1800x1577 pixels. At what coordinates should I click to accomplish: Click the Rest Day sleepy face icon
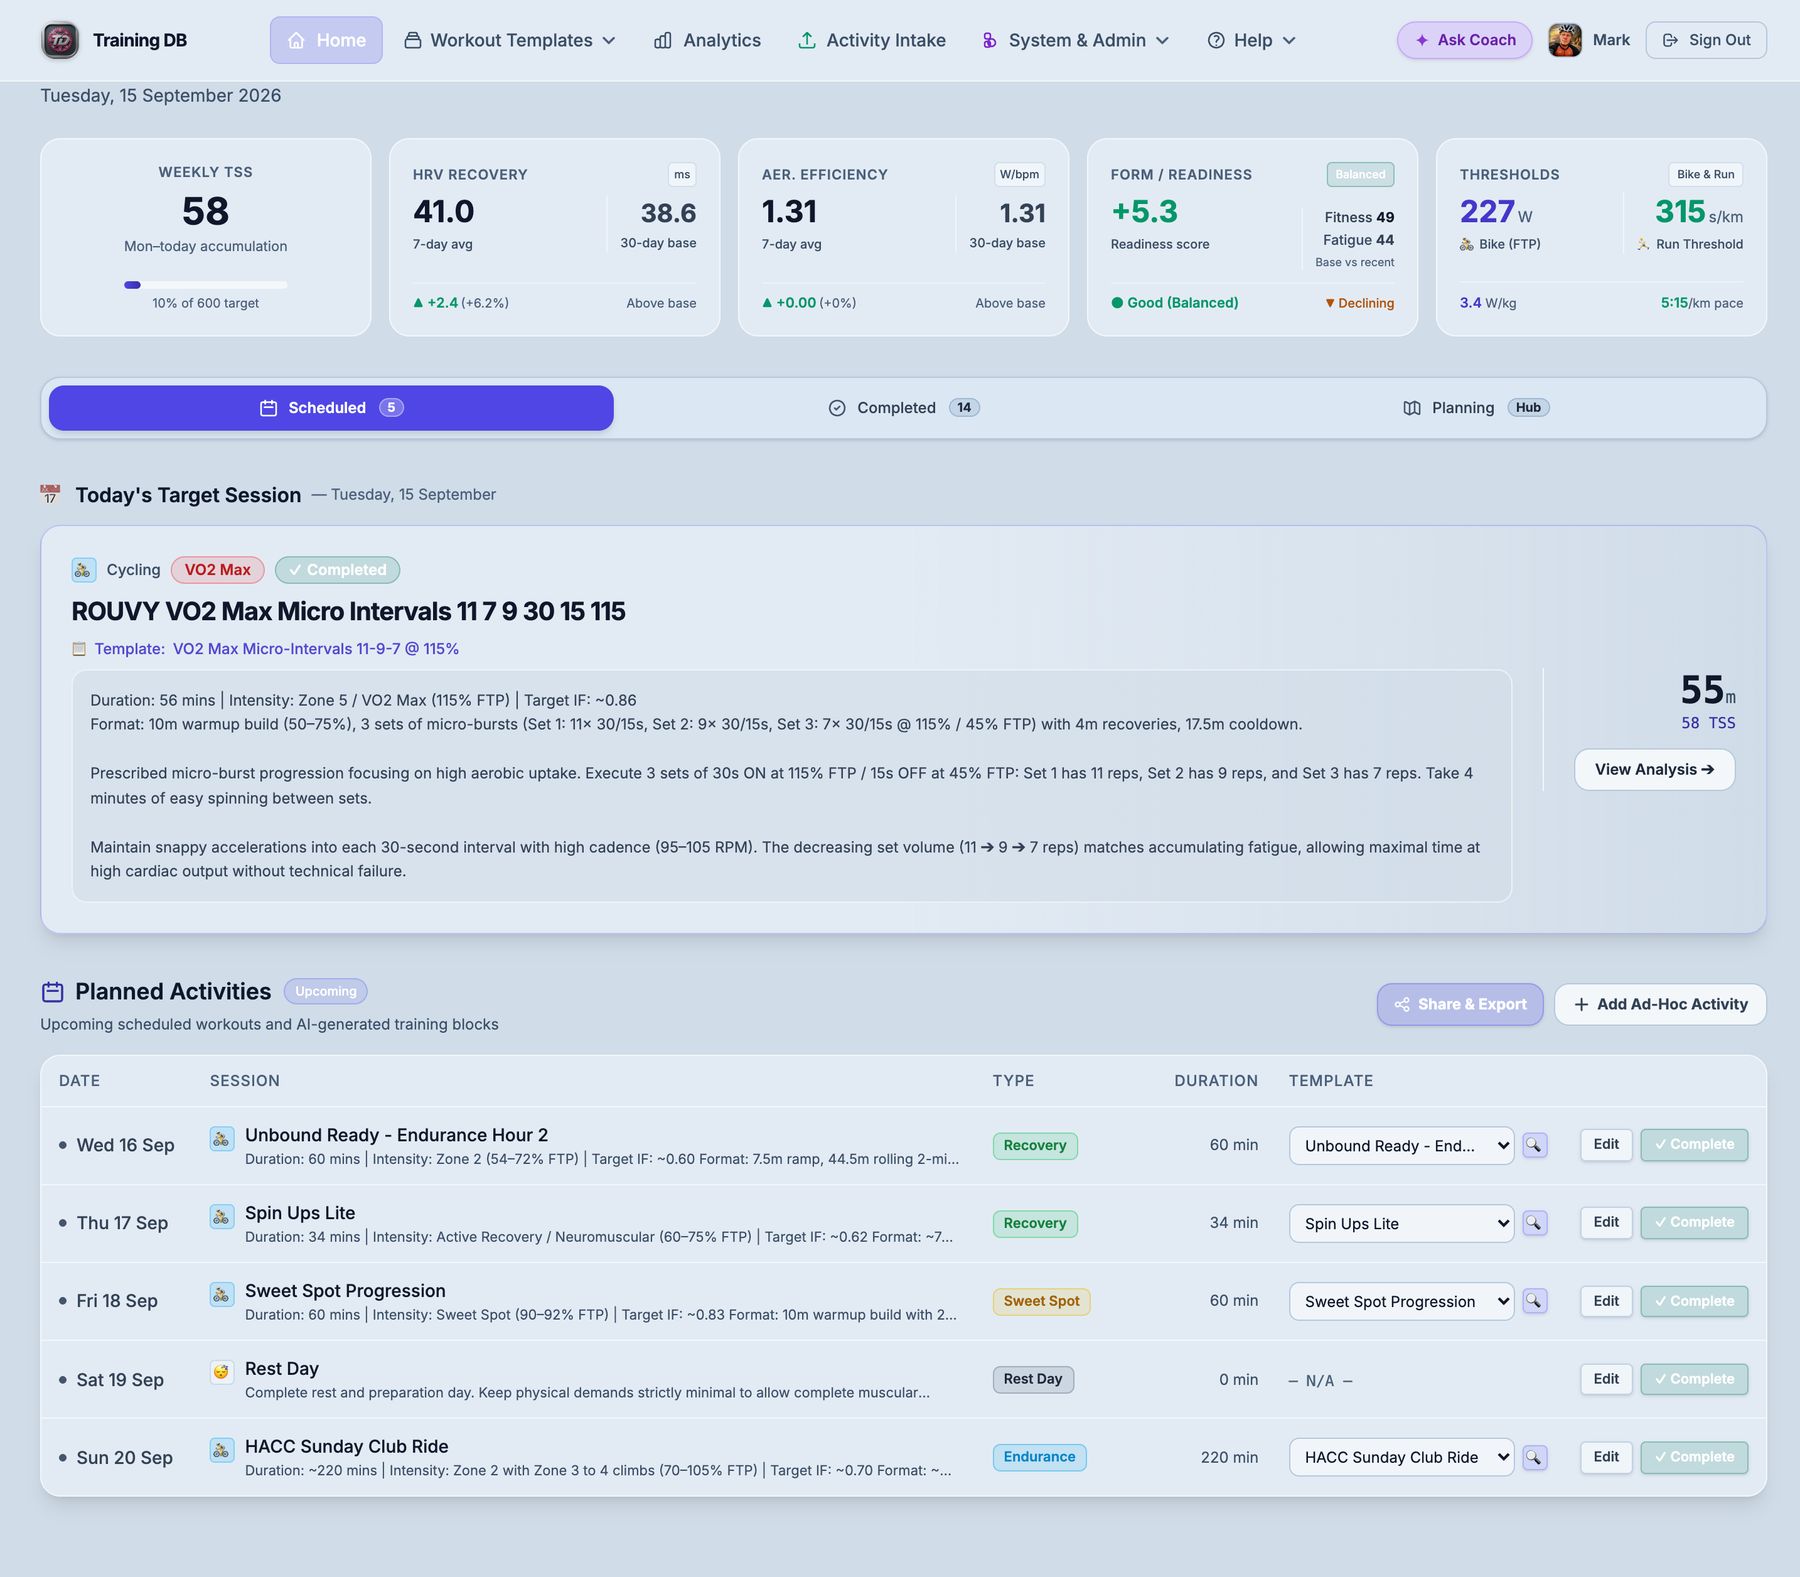(222, 1372)
